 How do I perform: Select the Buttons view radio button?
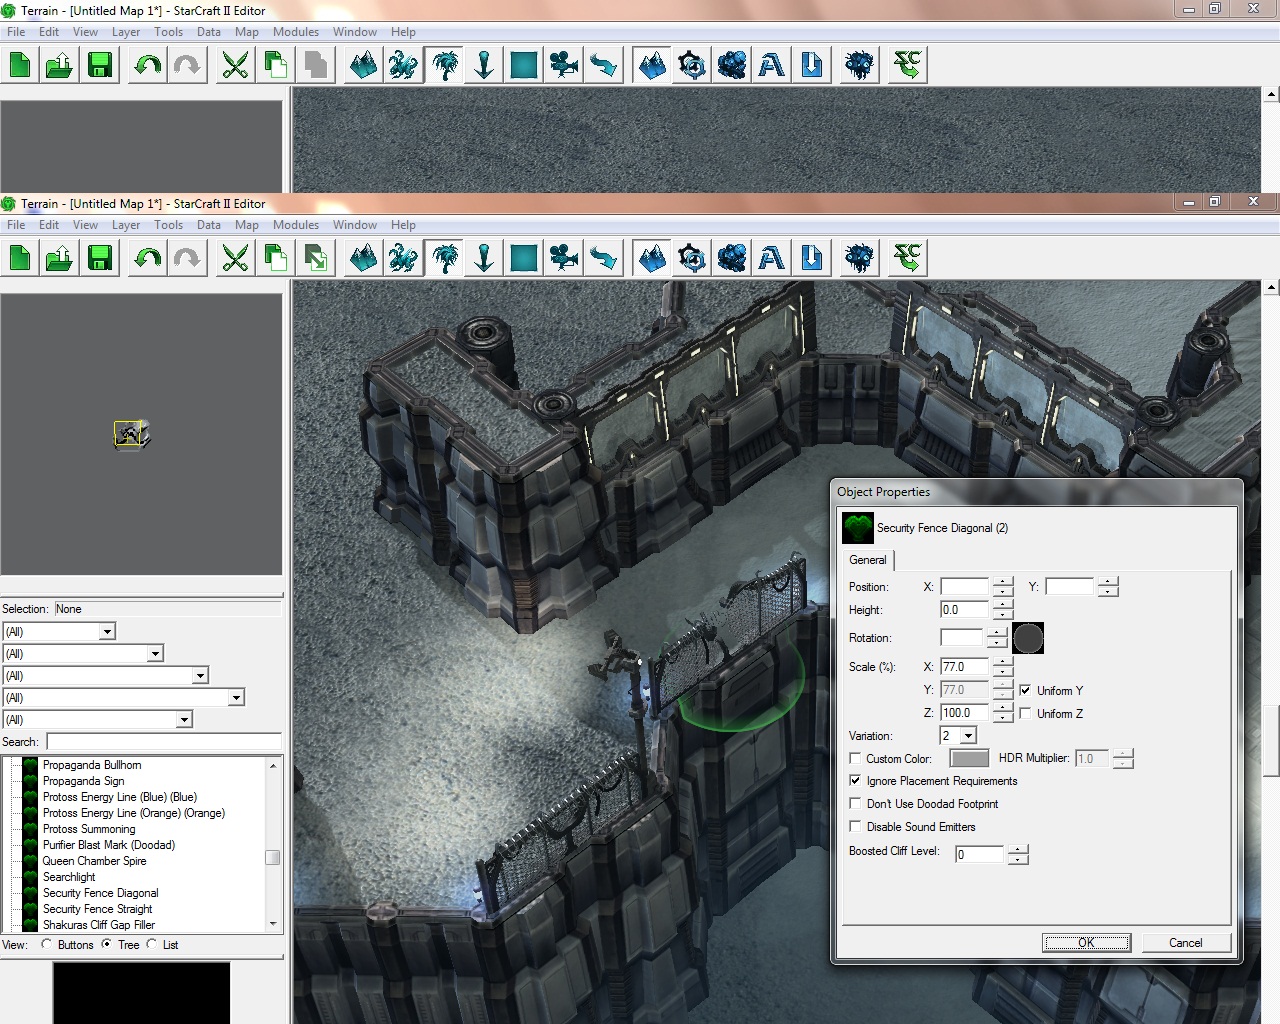coord(47,944)
